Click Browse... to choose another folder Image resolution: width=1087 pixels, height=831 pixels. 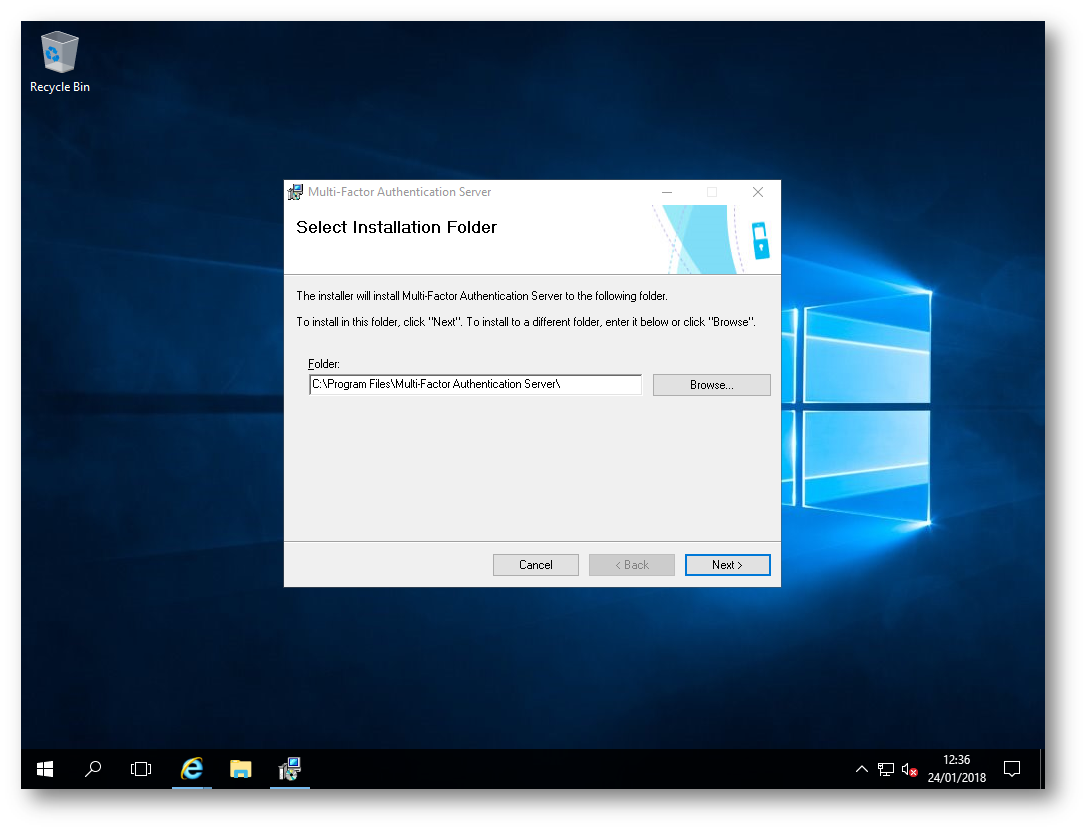[711, 385]
